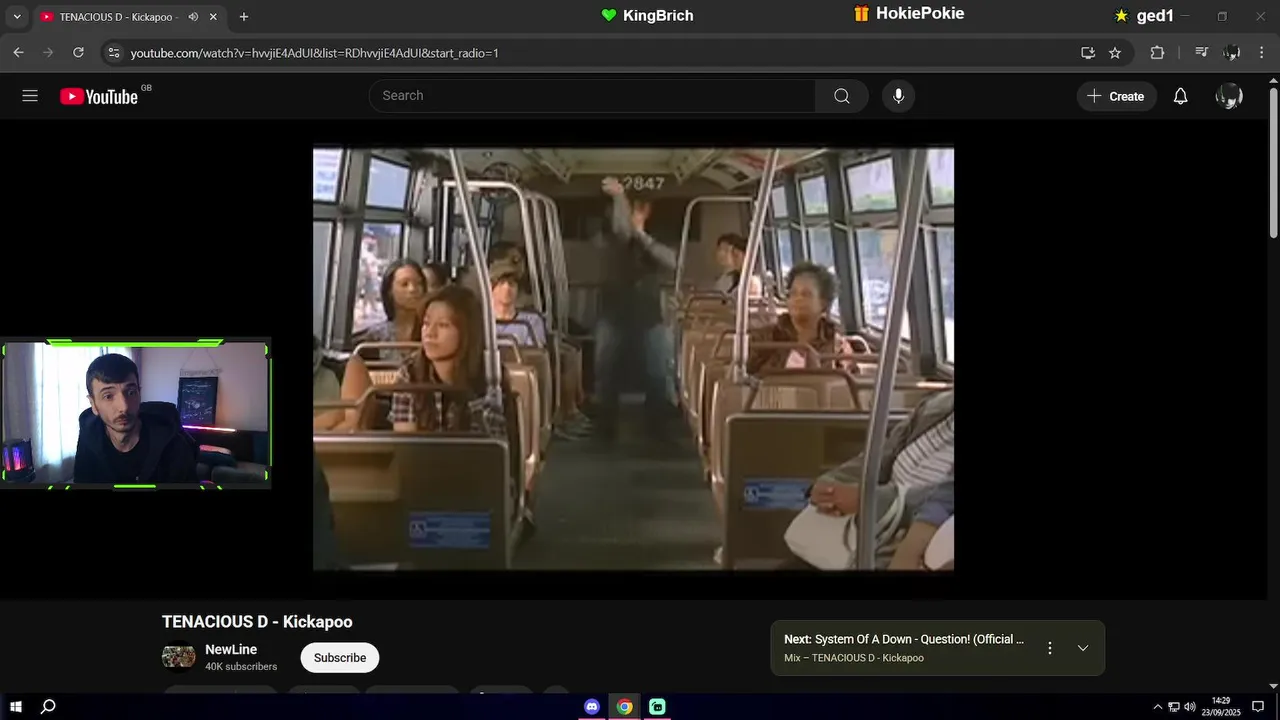Click the URL in the address bar
Screen dimensions: 1280x720
pyautogui.click(x=314, y=53)
